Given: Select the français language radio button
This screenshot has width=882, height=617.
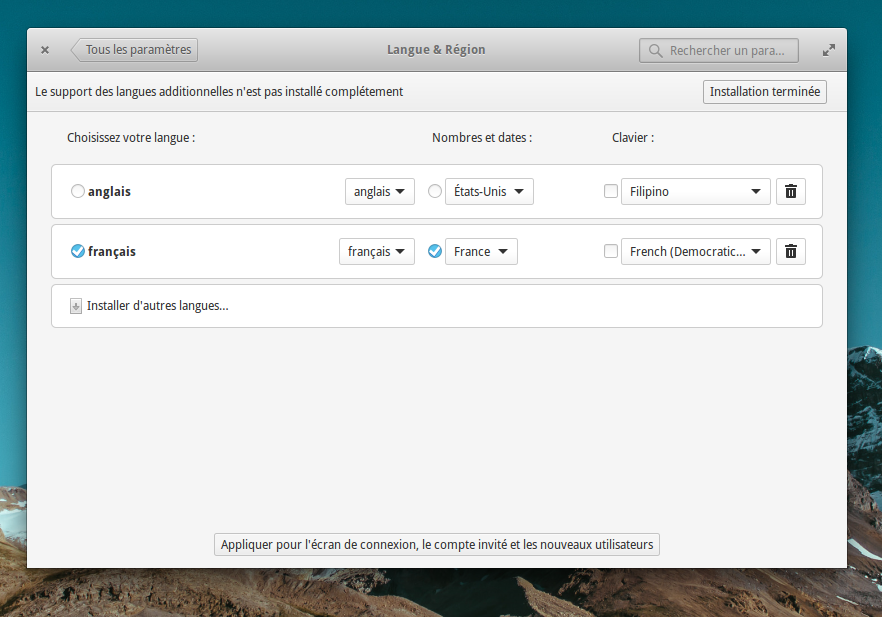Looking at the screenshot, I should 78,251.
